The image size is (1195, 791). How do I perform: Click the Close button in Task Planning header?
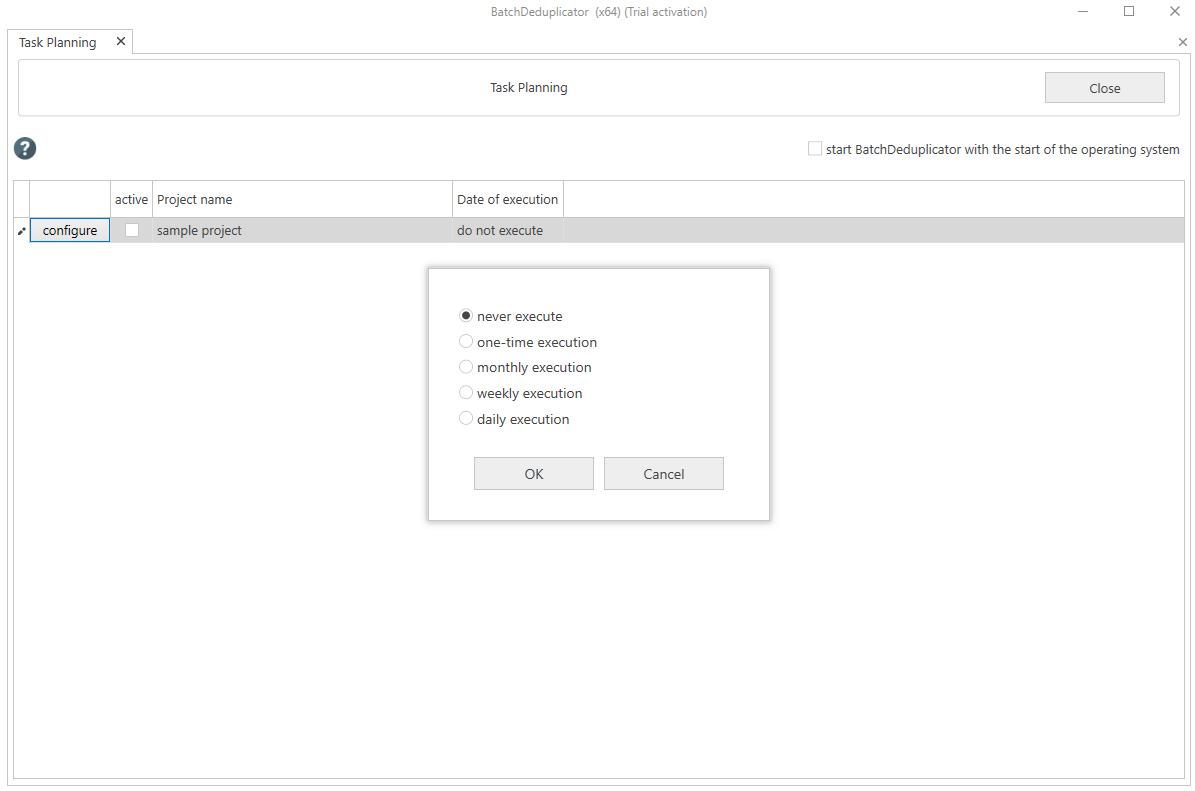tap(1104, 88)
